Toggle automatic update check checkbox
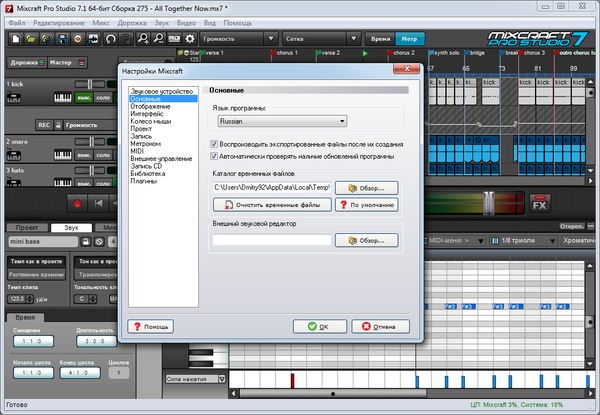This screenshot has height=415, width=600. point(215,157)
